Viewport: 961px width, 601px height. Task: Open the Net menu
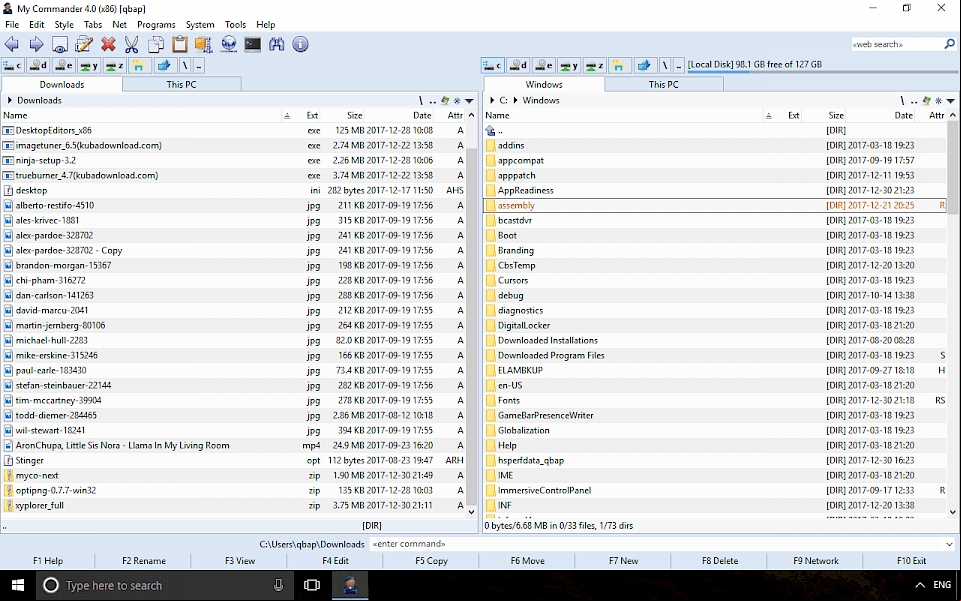click(120, 25)
